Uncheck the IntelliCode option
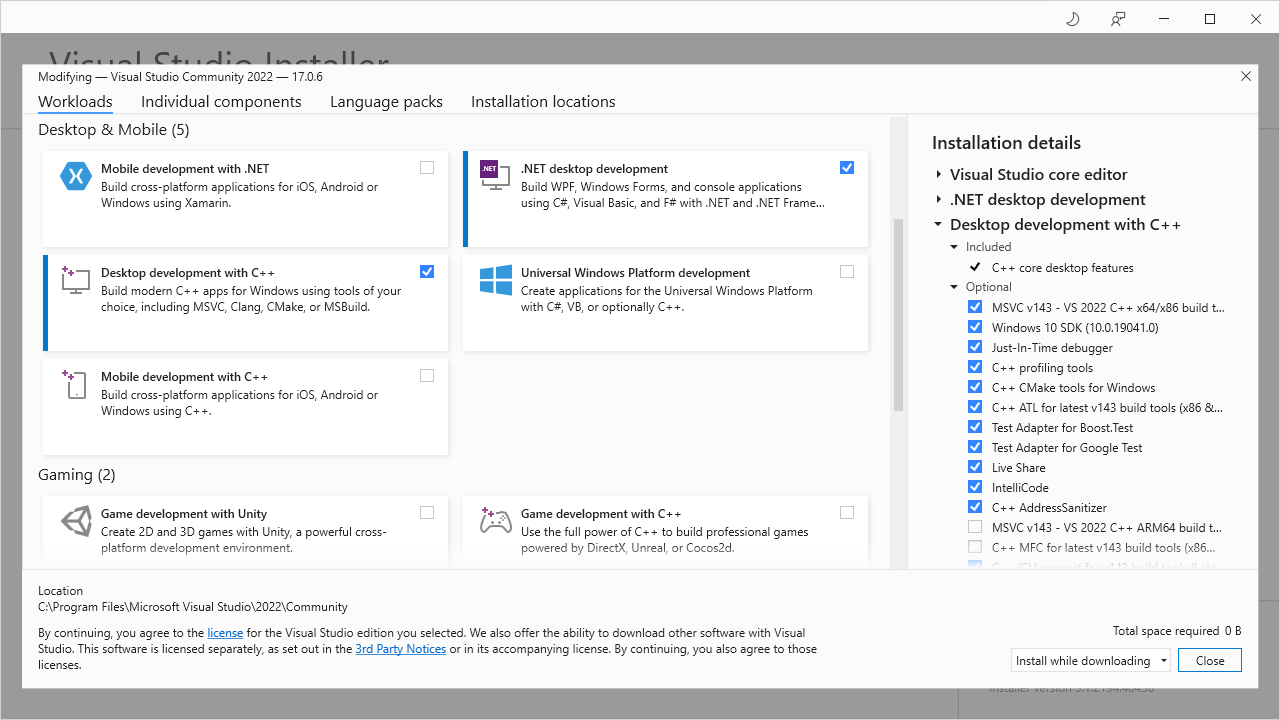 pyautogui.click(x=975, y=487)
